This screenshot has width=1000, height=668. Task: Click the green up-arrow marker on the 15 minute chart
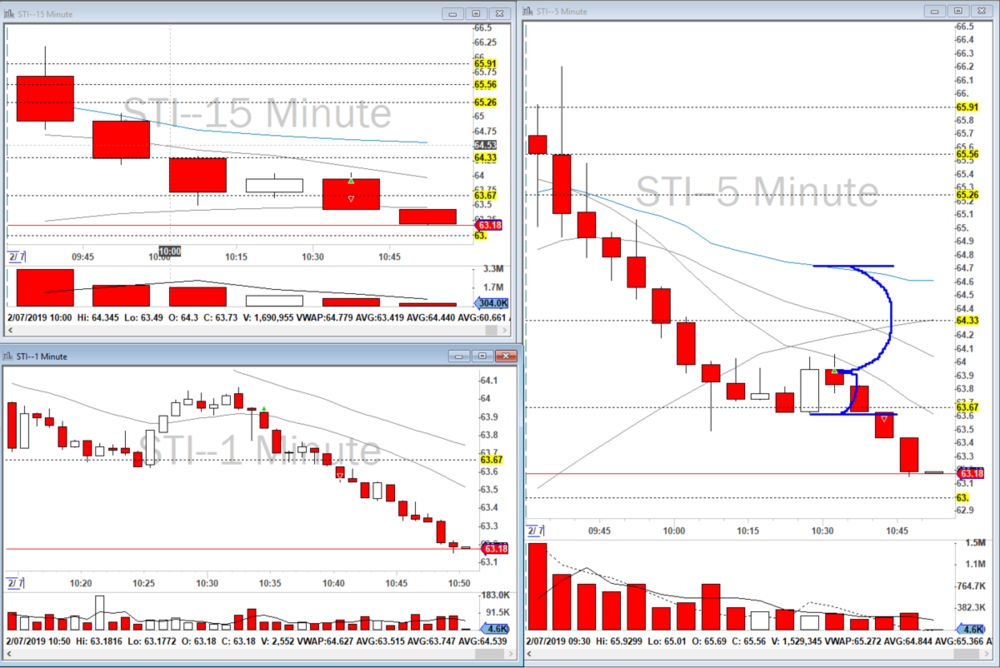point(351,181)
